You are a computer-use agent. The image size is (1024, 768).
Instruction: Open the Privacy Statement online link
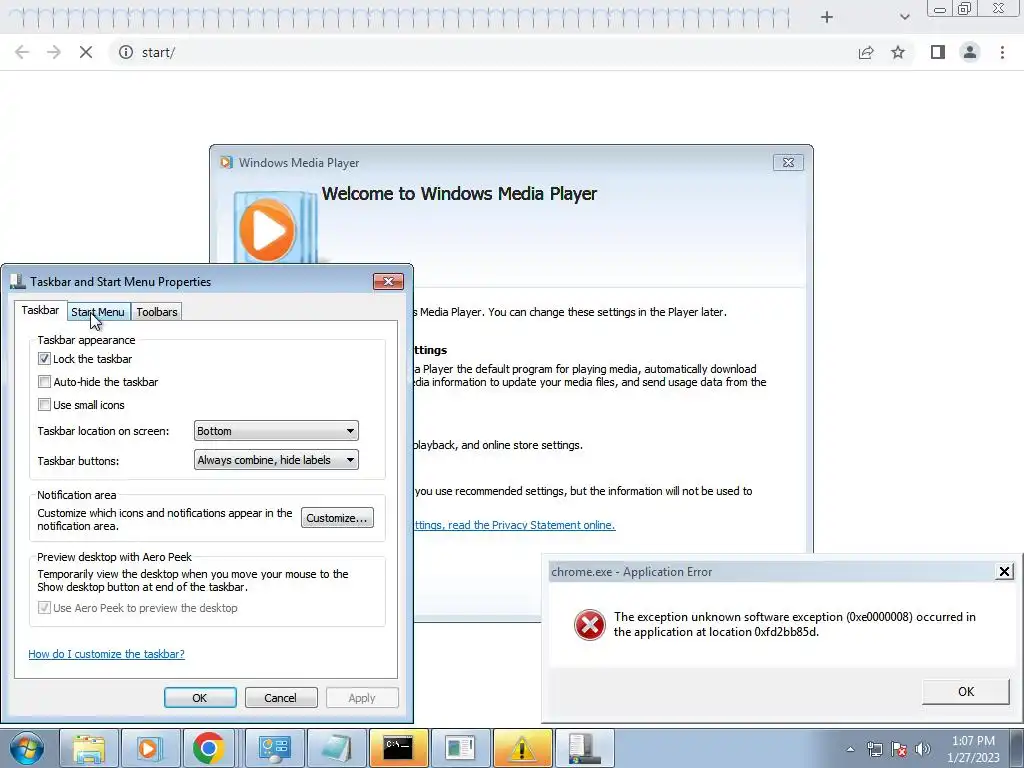(x=515, y=525)
